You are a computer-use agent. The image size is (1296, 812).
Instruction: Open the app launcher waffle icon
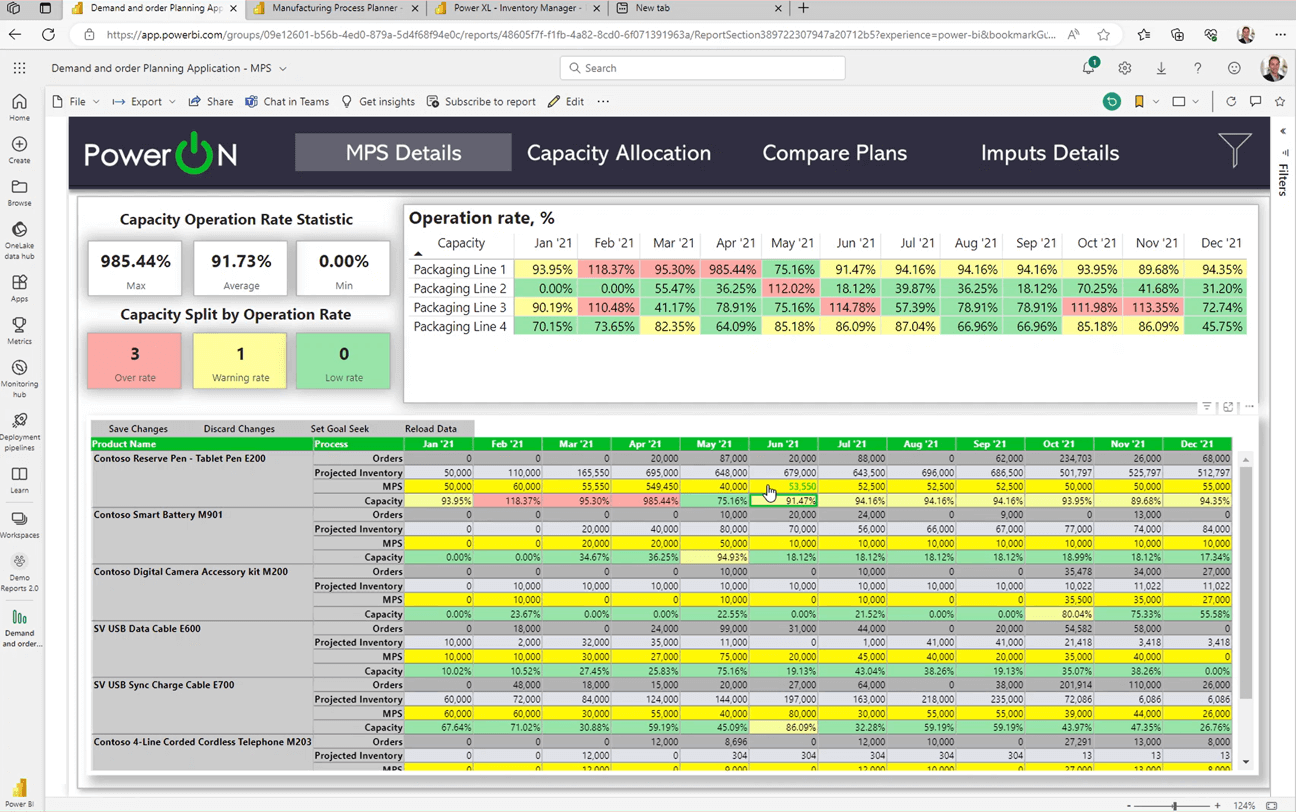(20, 68)
